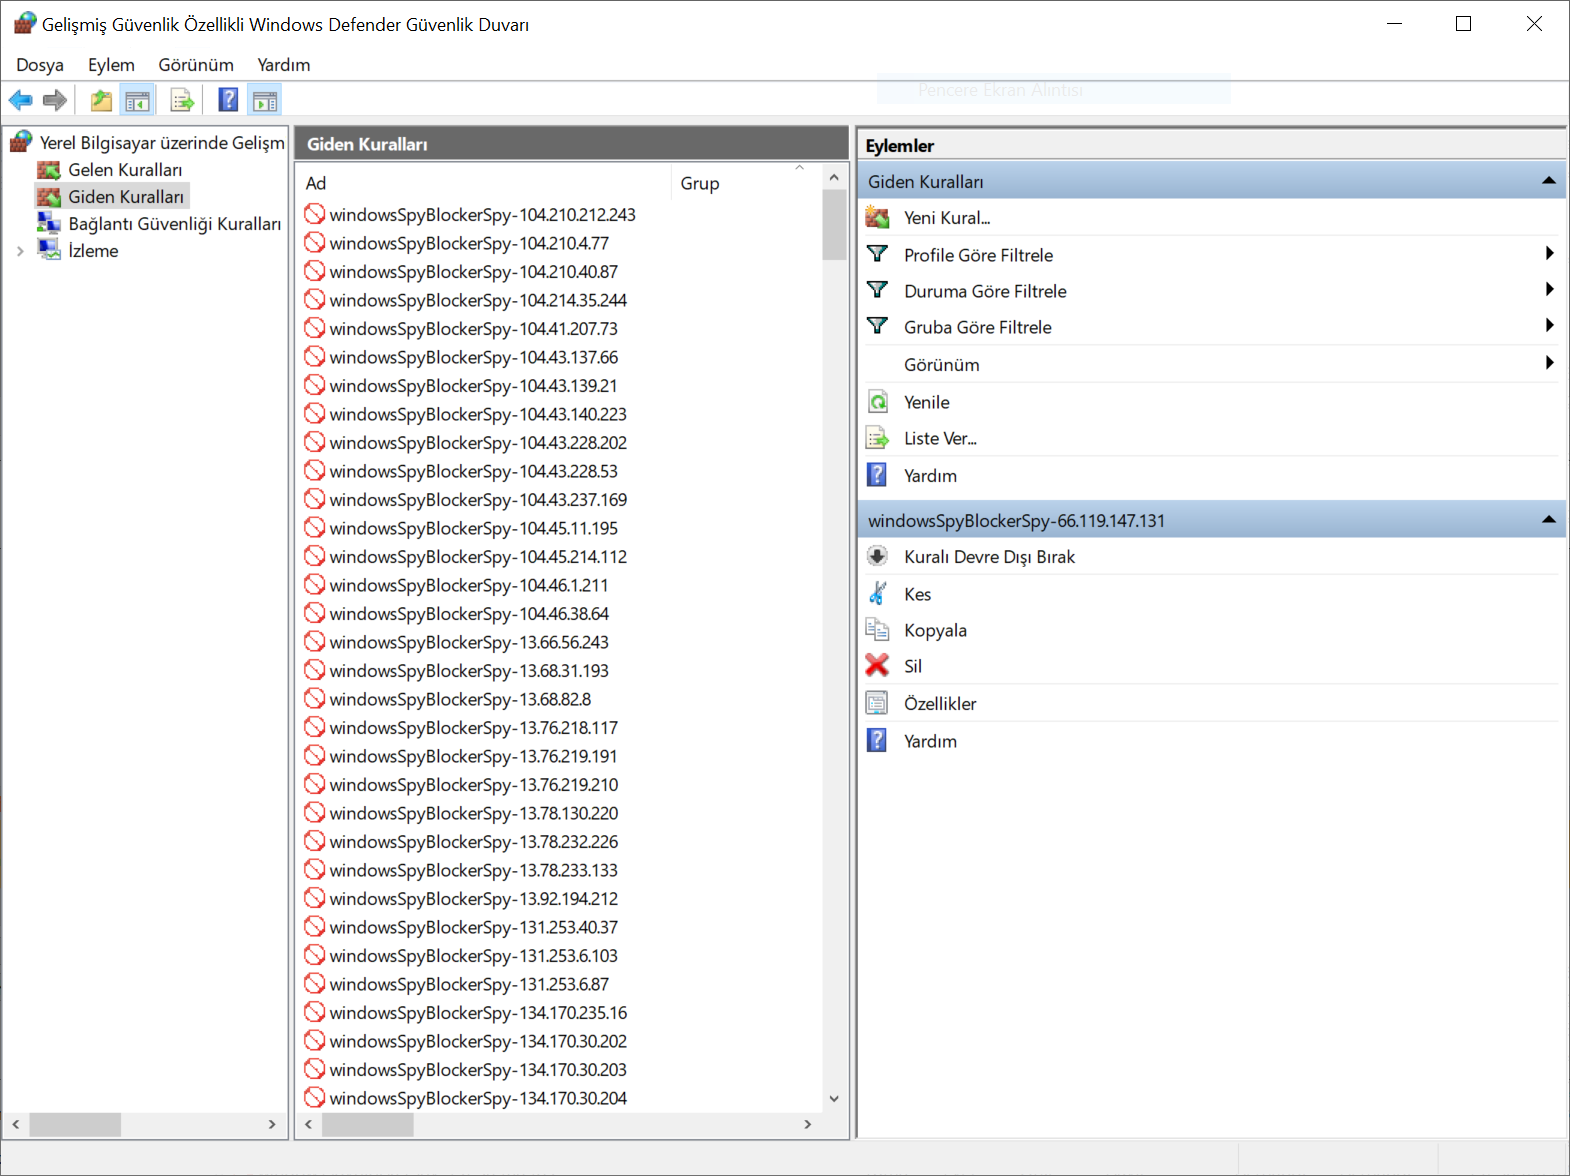1570x1176 pixels.
Task: Click Kuralı Devre Dışı Bırak action
Action: point(989,557)
